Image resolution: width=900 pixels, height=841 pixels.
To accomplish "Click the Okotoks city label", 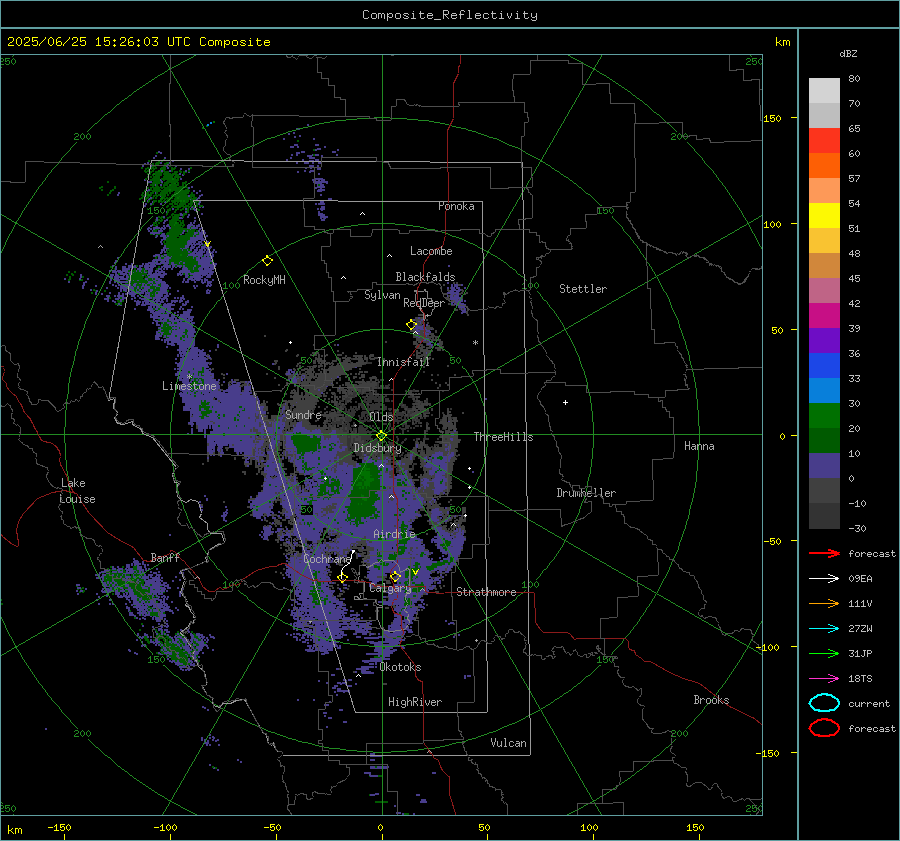I will (x=400, y=667).
